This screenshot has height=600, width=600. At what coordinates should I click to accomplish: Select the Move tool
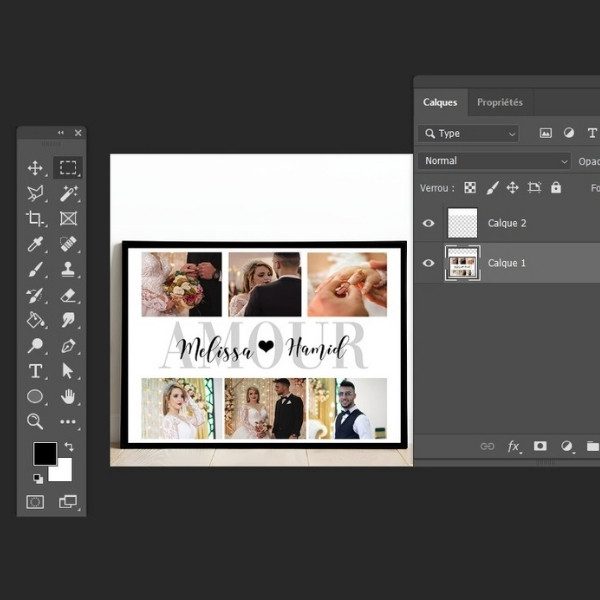(x=35, y=168)
